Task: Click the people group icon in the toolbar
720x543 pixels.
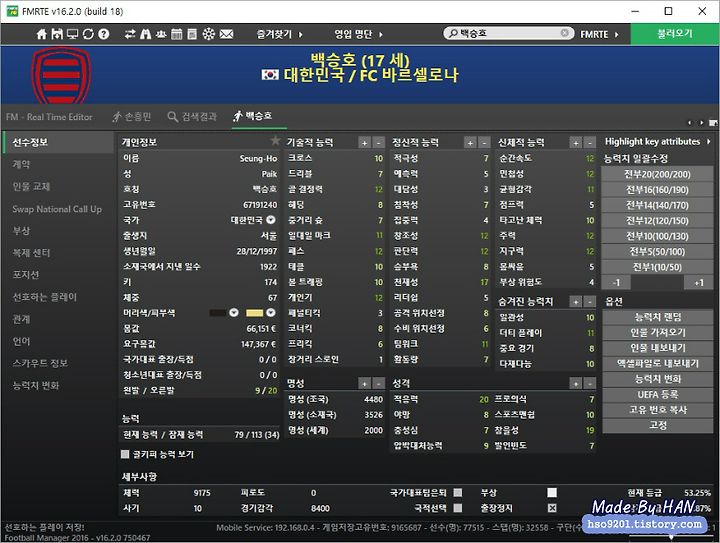Action: pyautogui.click(x=161, y=34)
